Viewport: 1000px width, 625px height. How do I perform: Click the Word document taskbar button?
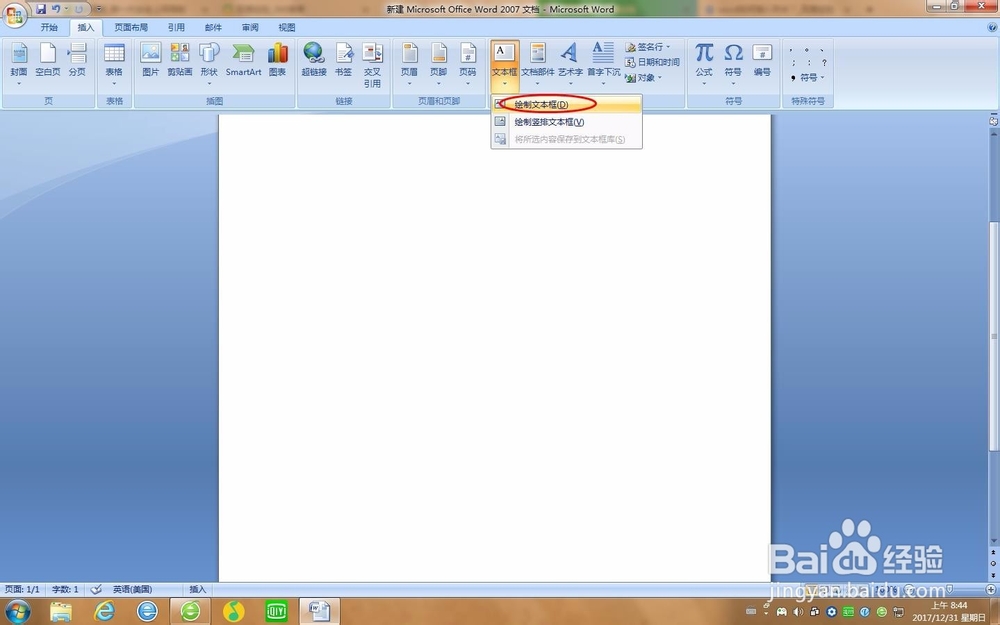tap(320, 612)
